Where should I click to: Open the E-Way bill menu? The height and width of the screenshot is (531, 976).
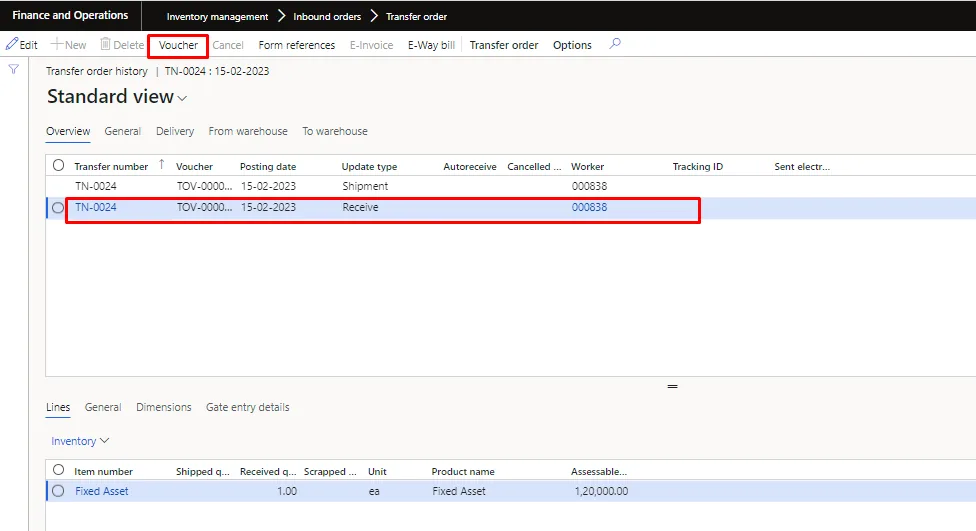[431, 45]
